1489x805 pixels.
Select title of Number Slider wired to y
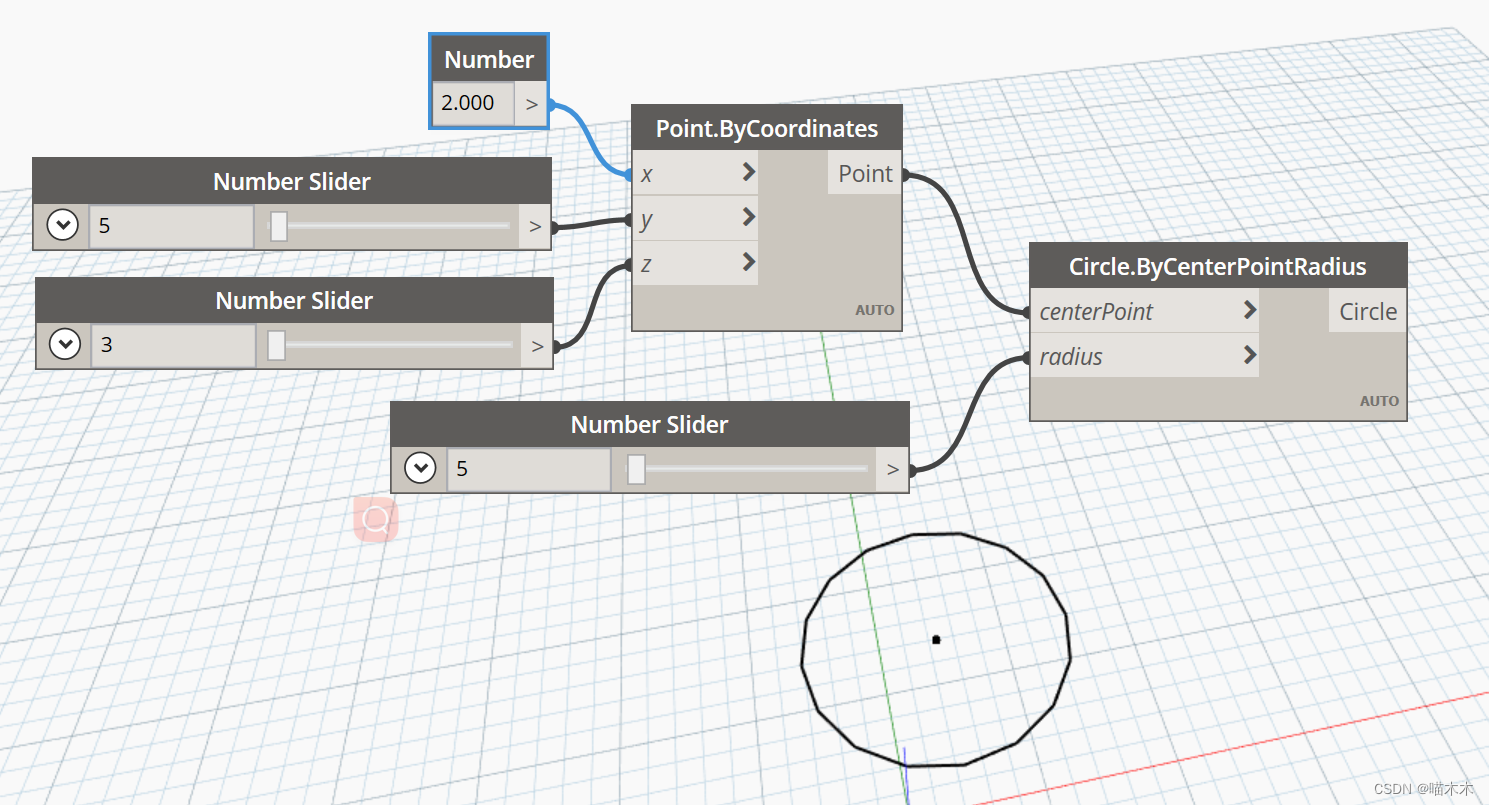pyautogui.click(x=292, y=181)
